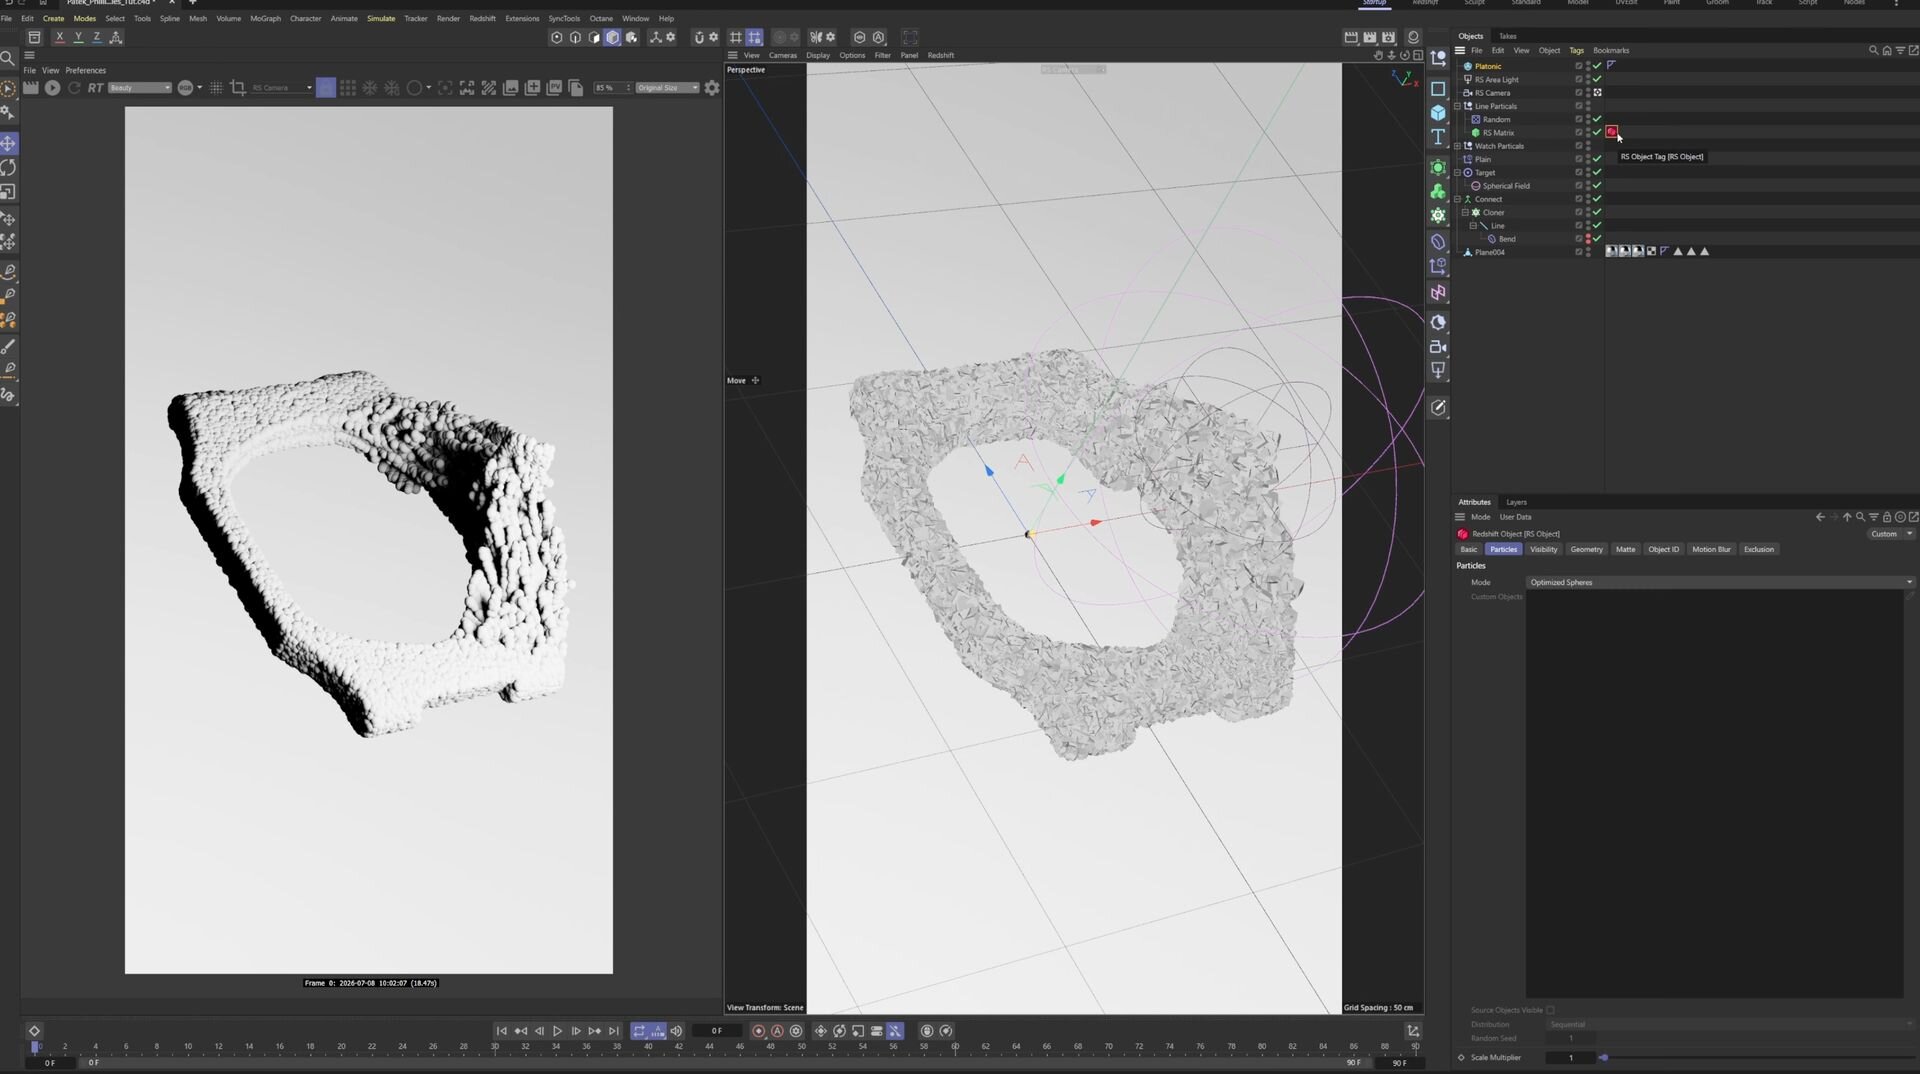Open Redshift render view settings gear
Screen dimensions: 1920x1074
click(x=712, y=88)
